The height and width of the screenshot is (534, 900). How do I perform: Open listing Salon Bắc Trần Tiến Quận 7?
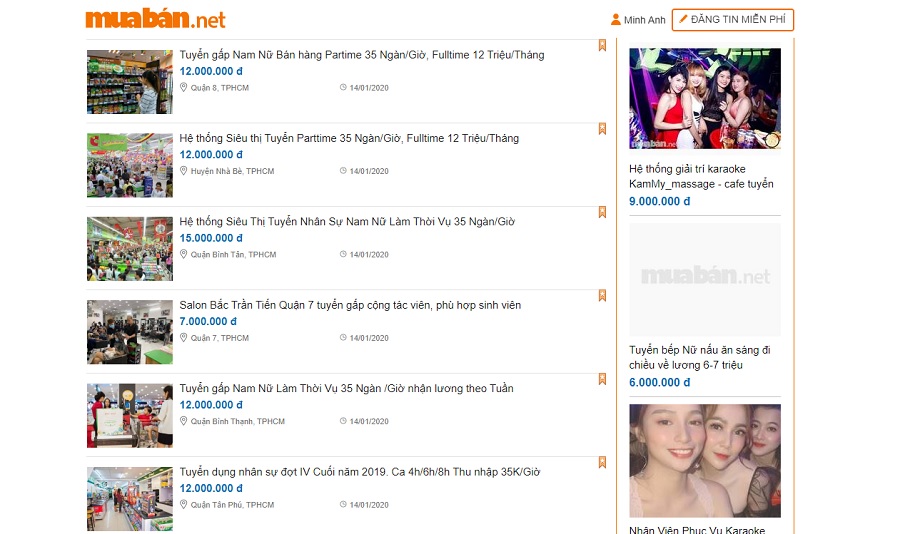click(x=350, y=305)
